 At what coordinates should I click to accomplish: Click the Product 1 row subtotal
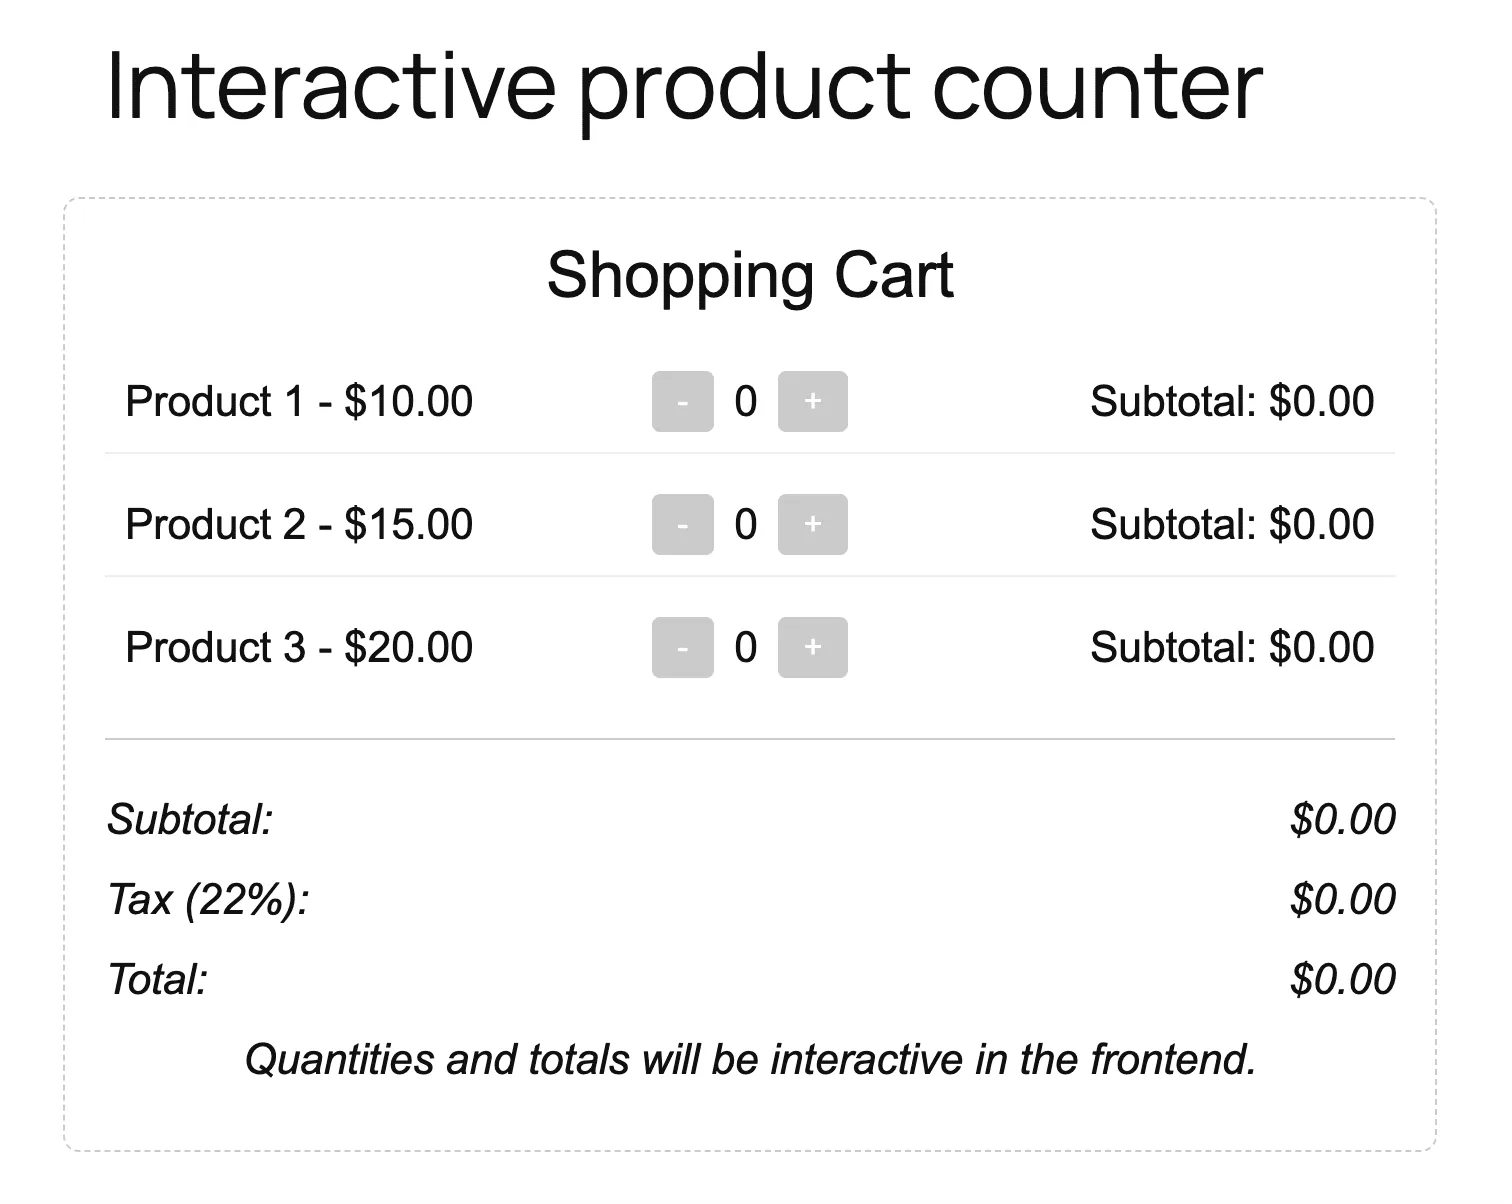tap(1232, 402)
